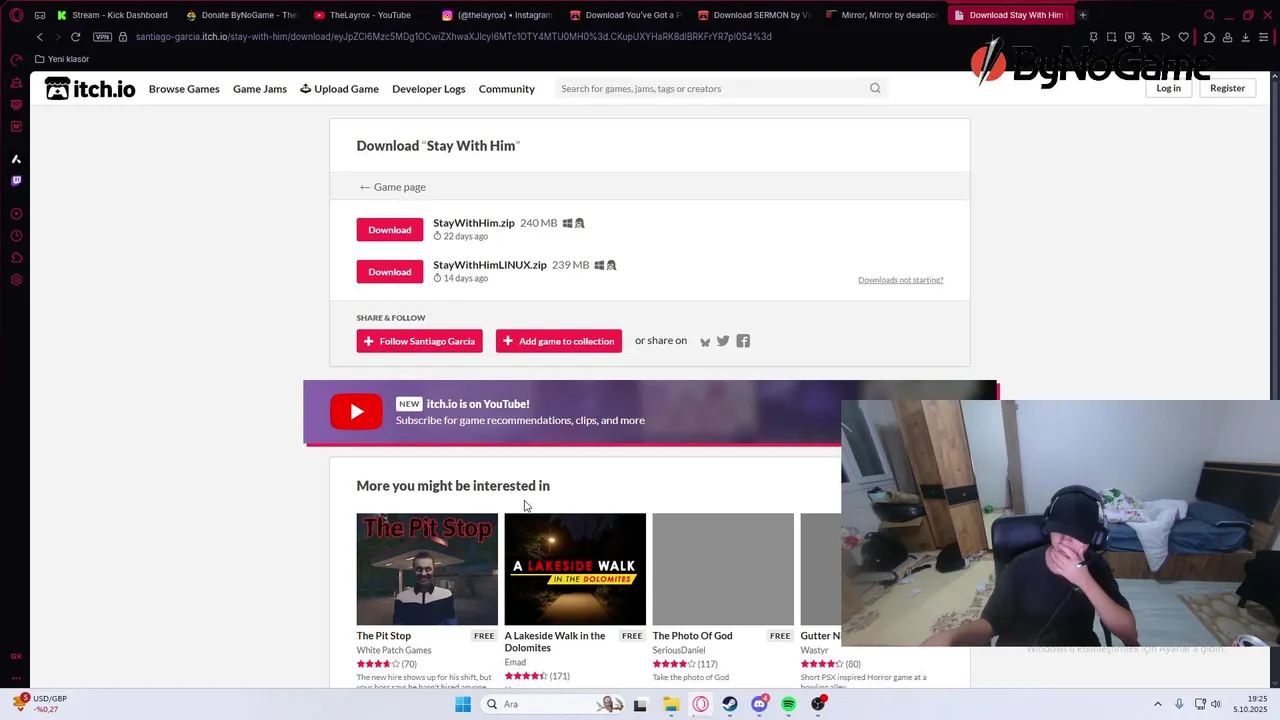Reload the page with browser refresh icon
This screenshot has height=720, width=1280.
pos(75,37)
